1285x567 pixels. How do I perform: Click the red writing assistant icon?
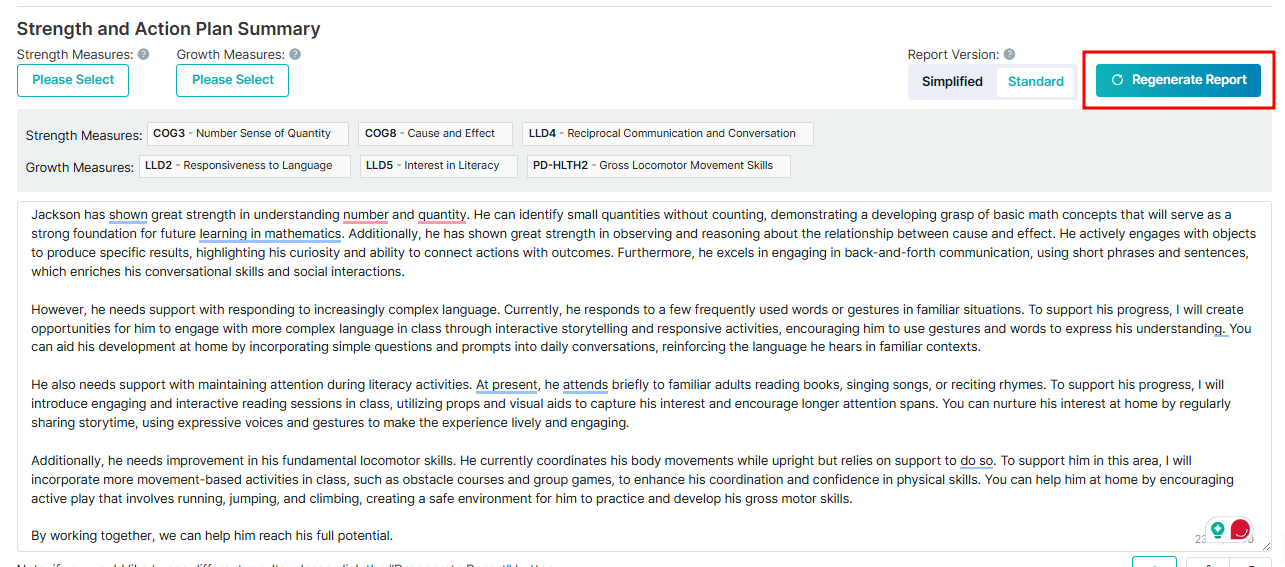pyautogui.click(x=1240, y=530)
